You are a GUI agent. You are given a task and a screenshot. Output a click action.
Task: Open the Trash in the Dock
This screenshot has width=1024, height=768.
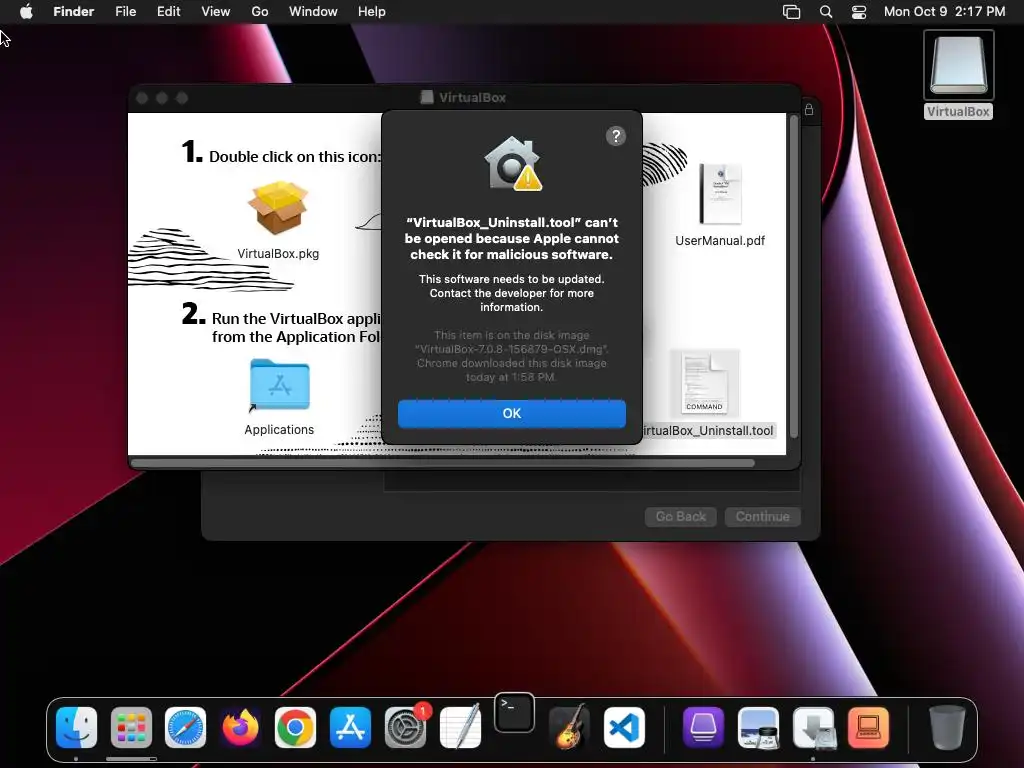pos(946,727)
